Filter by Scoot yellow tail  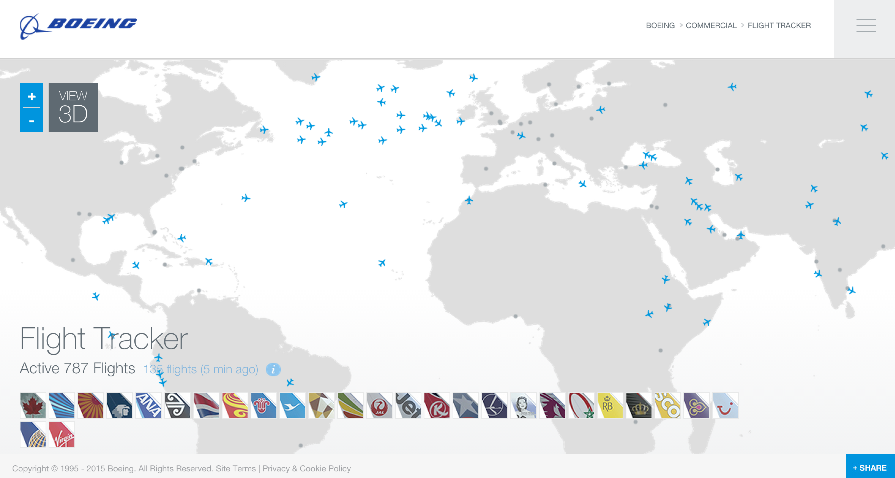point(668,405)
